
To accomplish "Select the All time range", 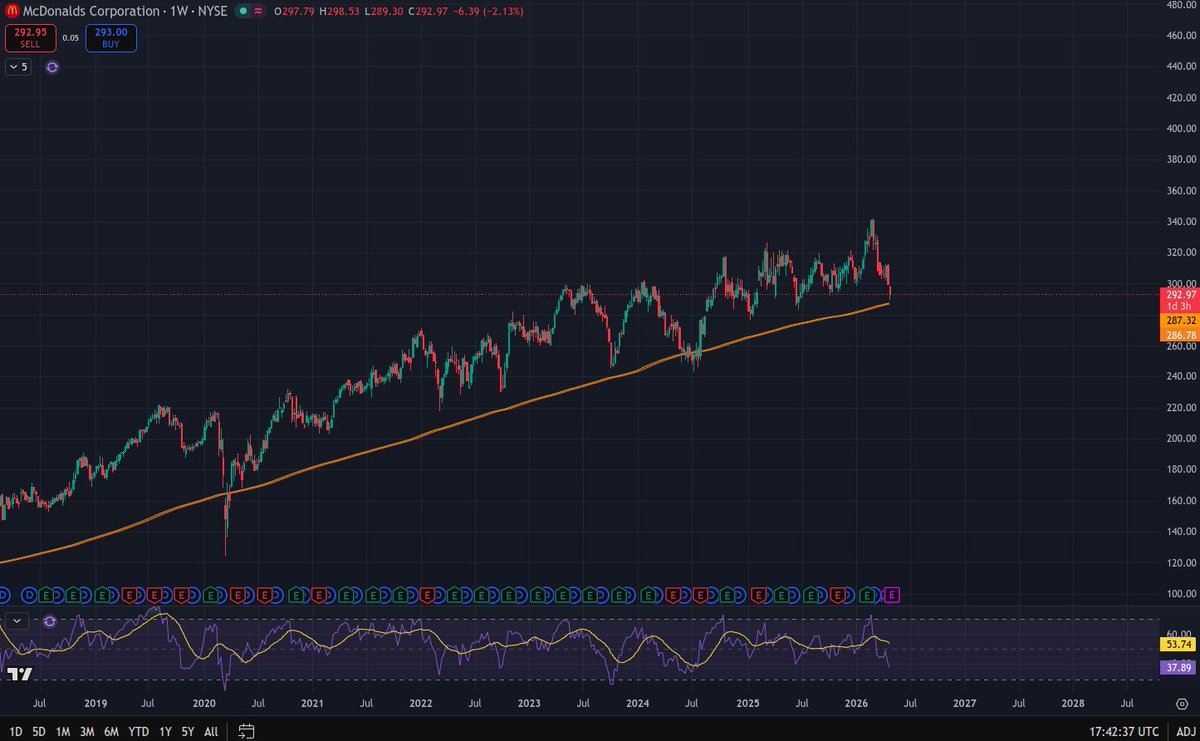I will click(211, 731).
